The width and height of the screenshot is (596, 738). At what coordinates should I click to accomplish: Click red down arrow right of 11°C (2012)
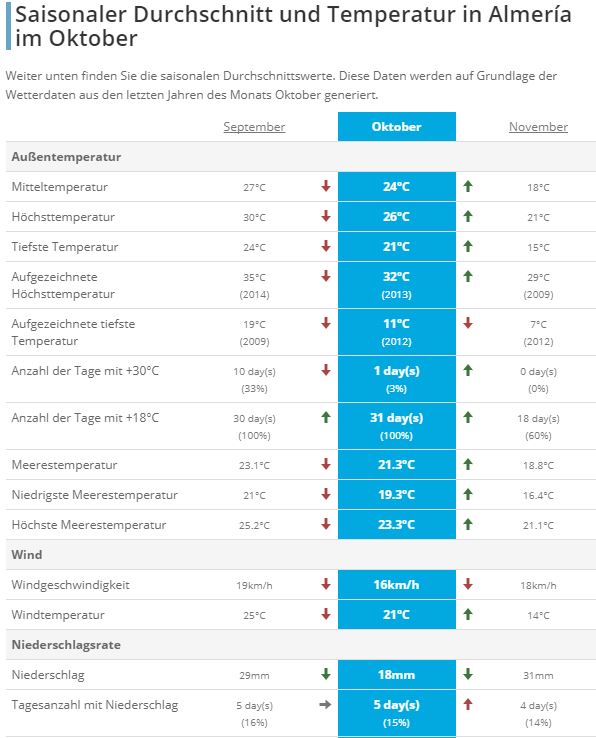[467, 323]
